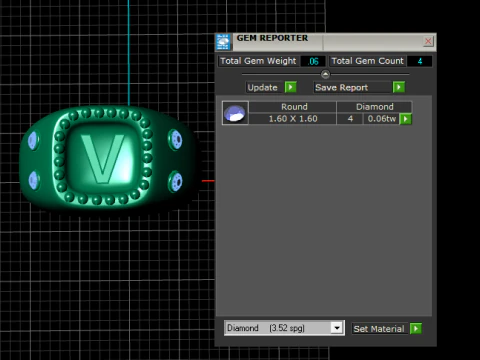Click the Total Gem Weight value .06

pyautogui.click(x=313, y=61)
